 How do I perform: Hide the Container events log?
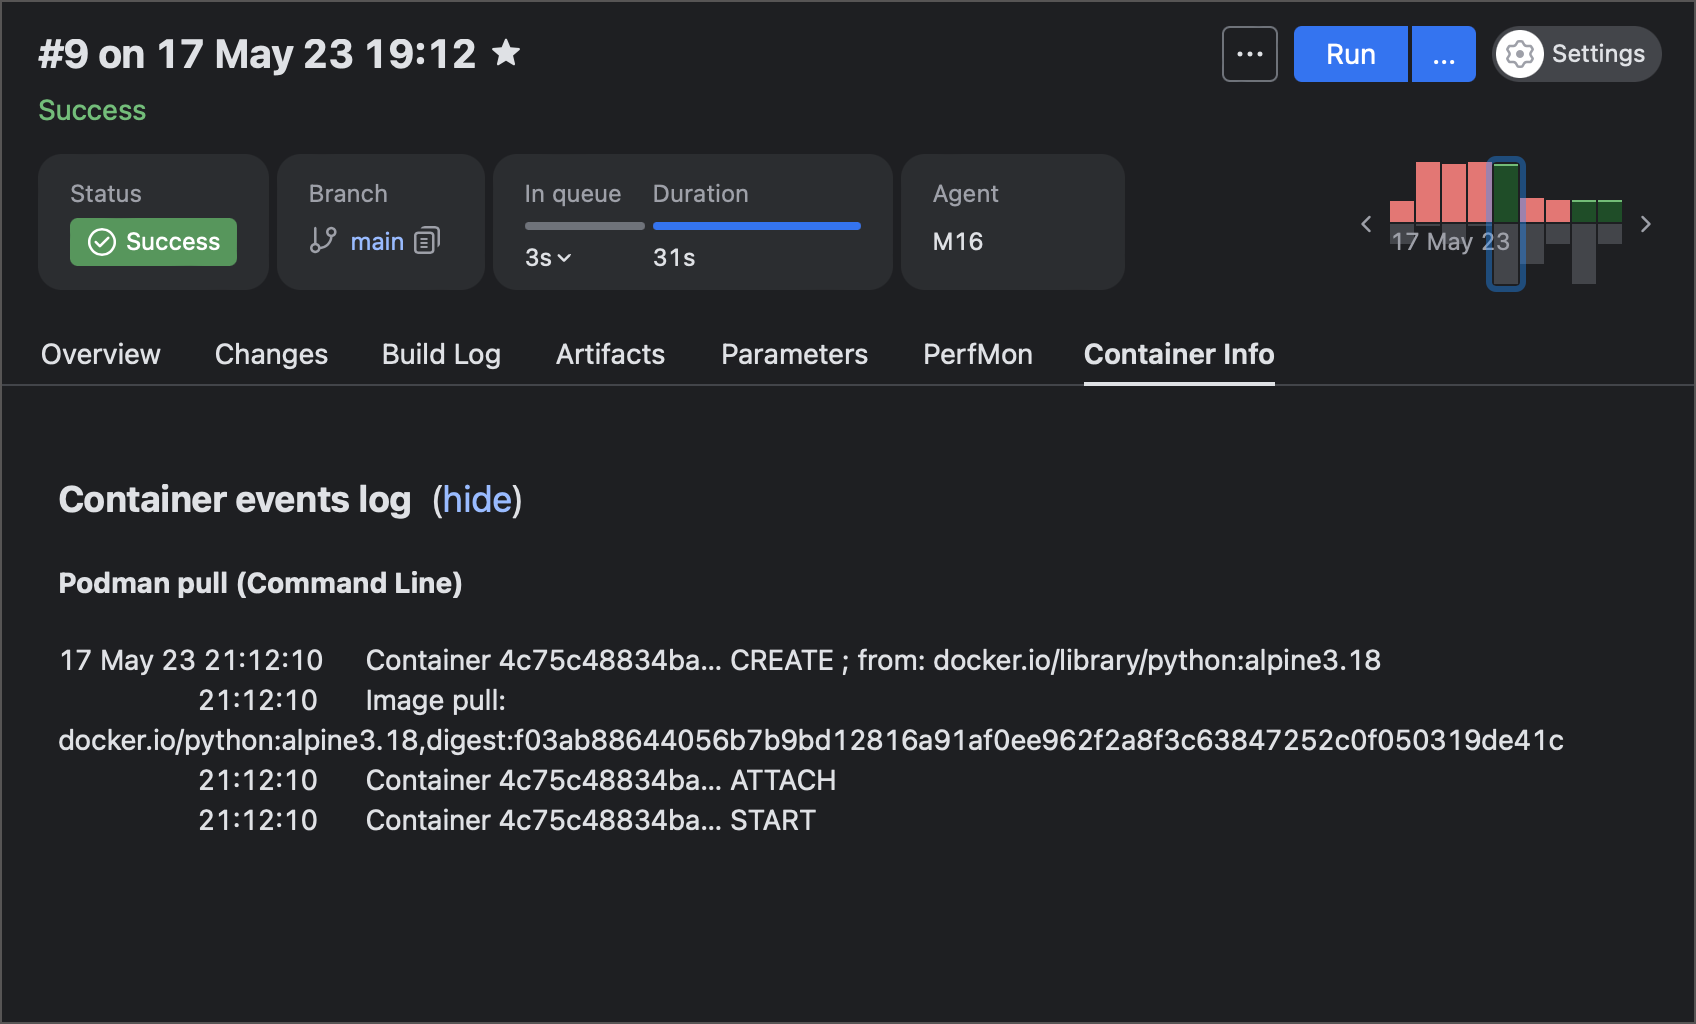point(477,500)
